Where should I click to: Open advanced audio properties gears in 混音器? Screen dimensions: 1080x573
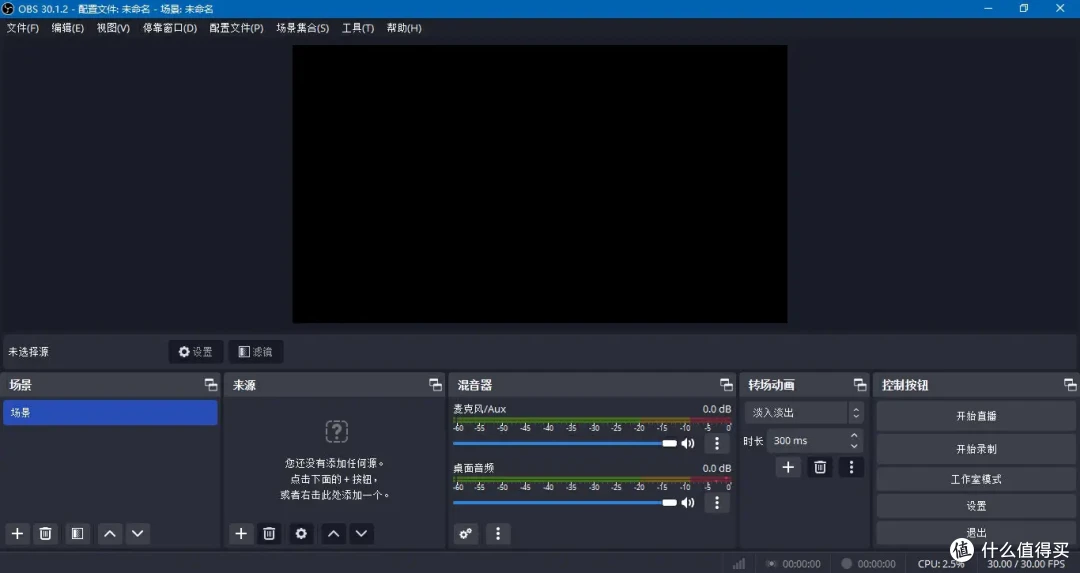[x=466, y=534]
